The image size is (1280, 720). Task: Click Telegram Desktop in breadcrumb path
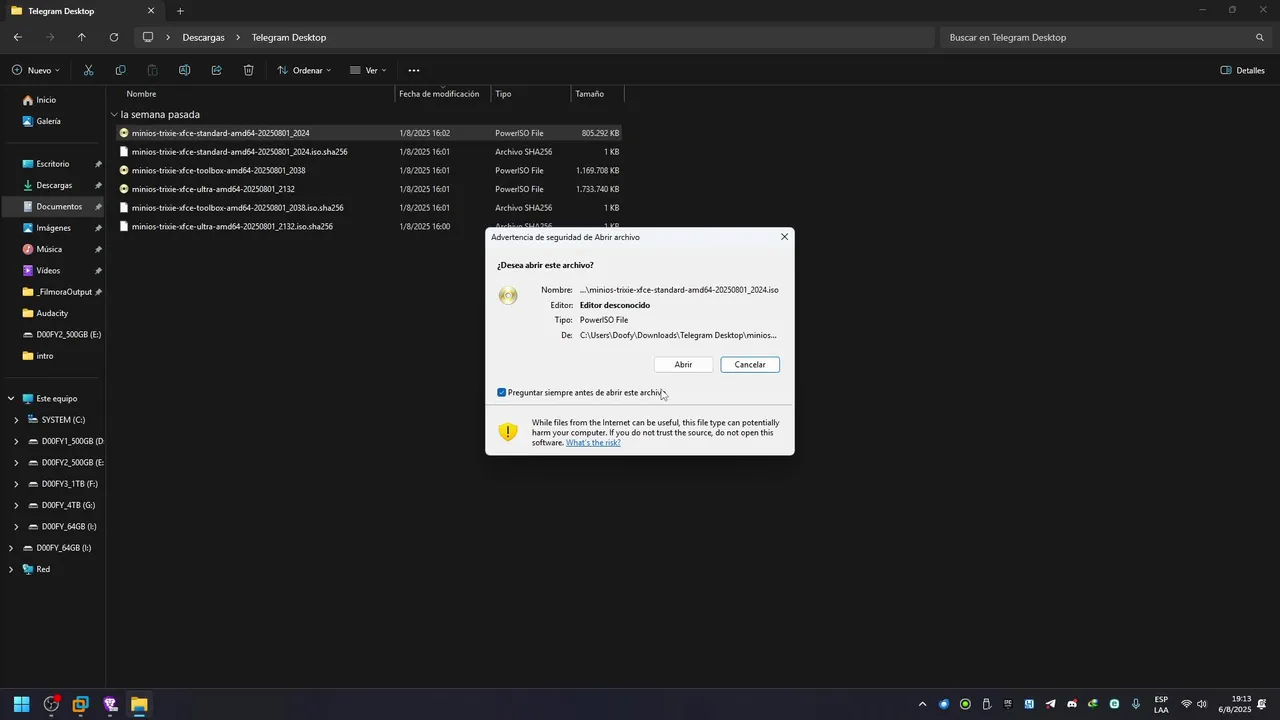coord(289,37)
